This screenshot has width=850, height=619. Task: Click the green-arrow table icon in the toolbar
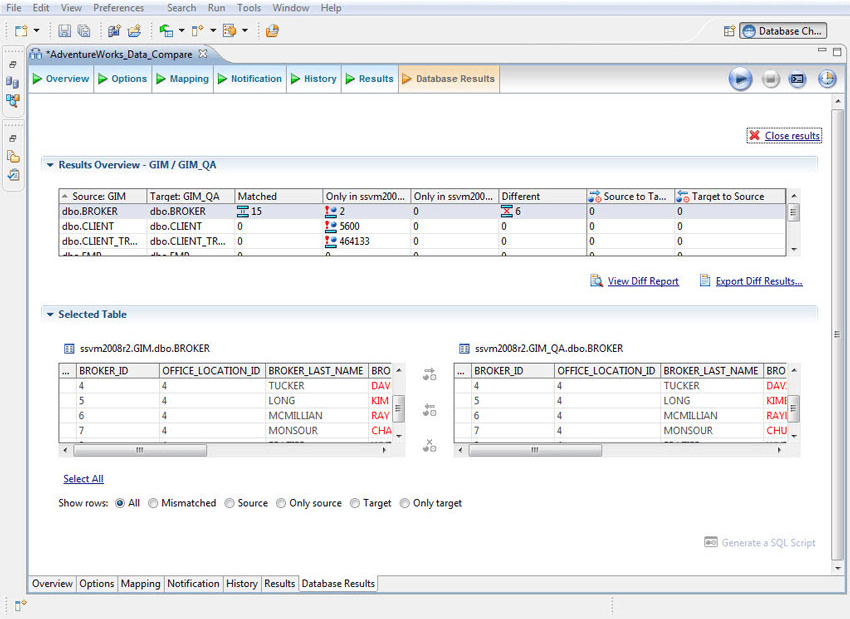[x=166, y=31]
